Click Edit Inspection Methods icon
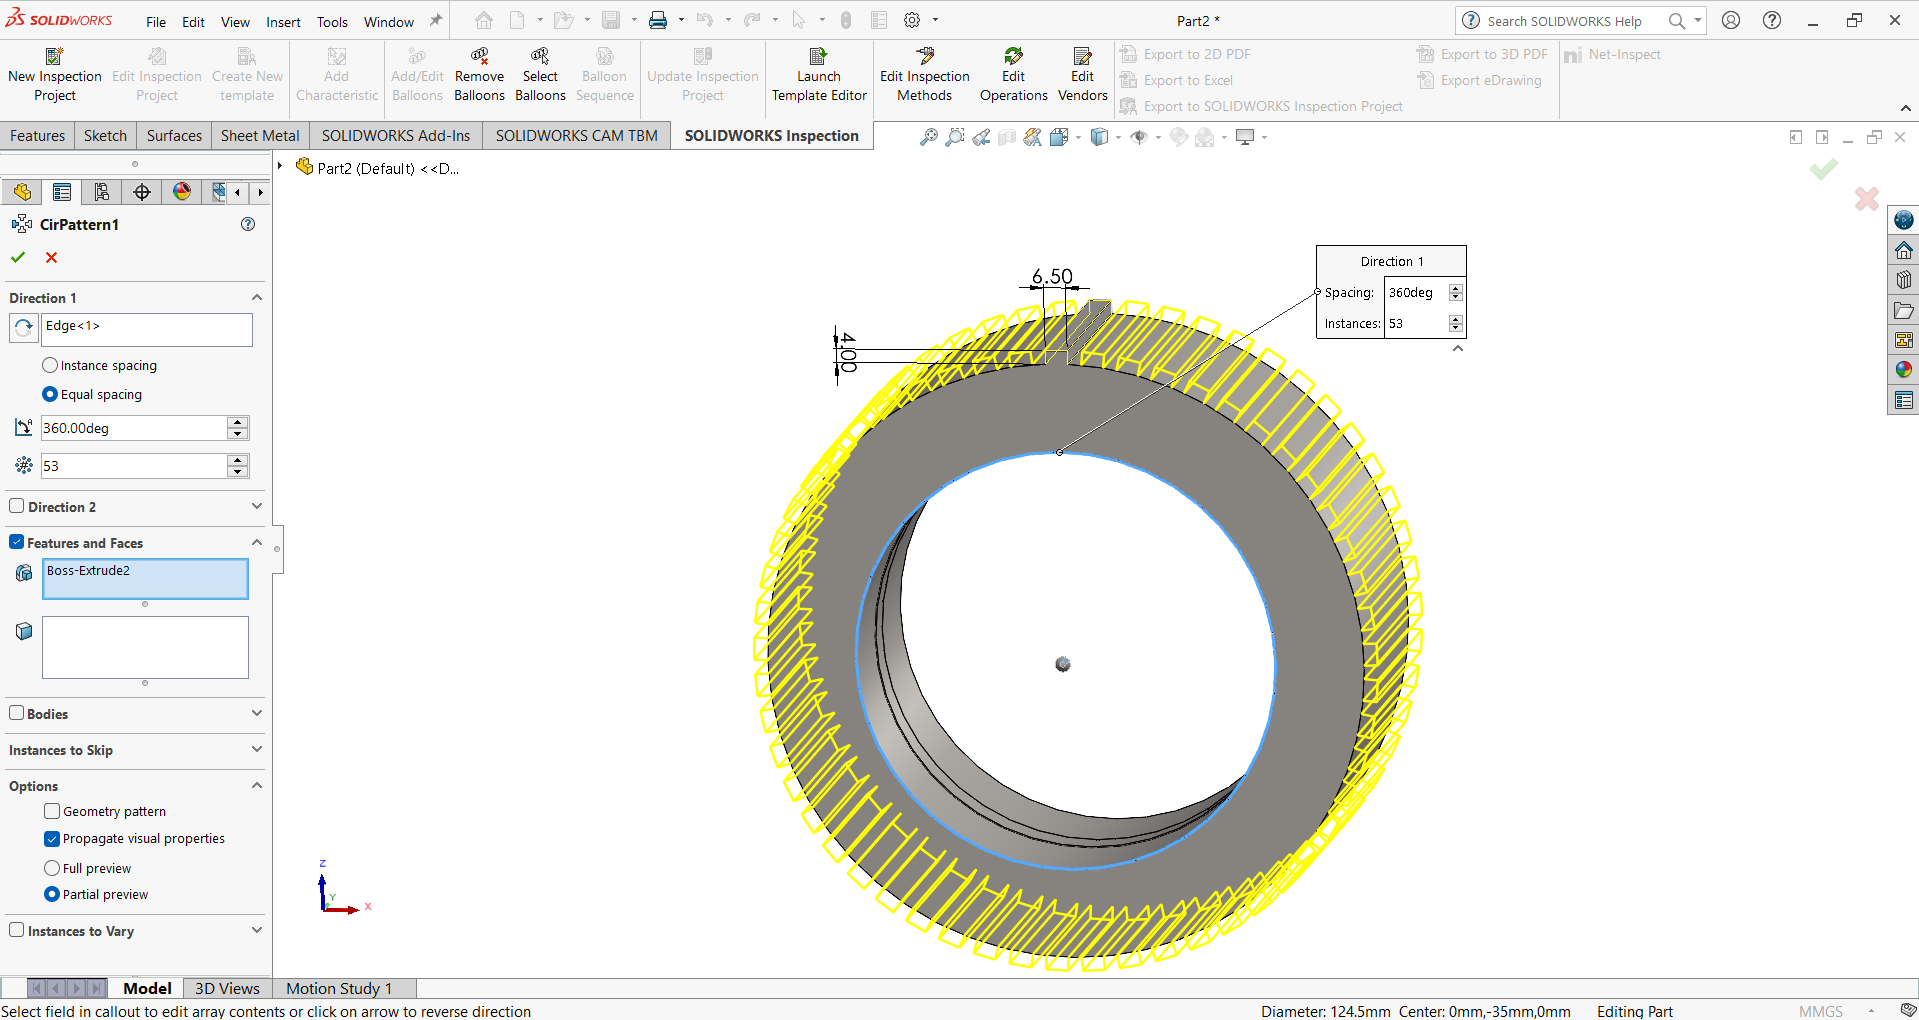Screen dimensions: 1919x1020 point(924,57)
